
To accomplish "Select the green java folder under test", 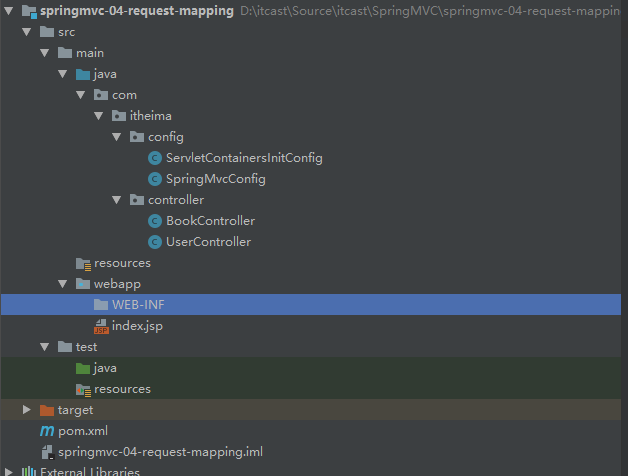I will [105, 368].
